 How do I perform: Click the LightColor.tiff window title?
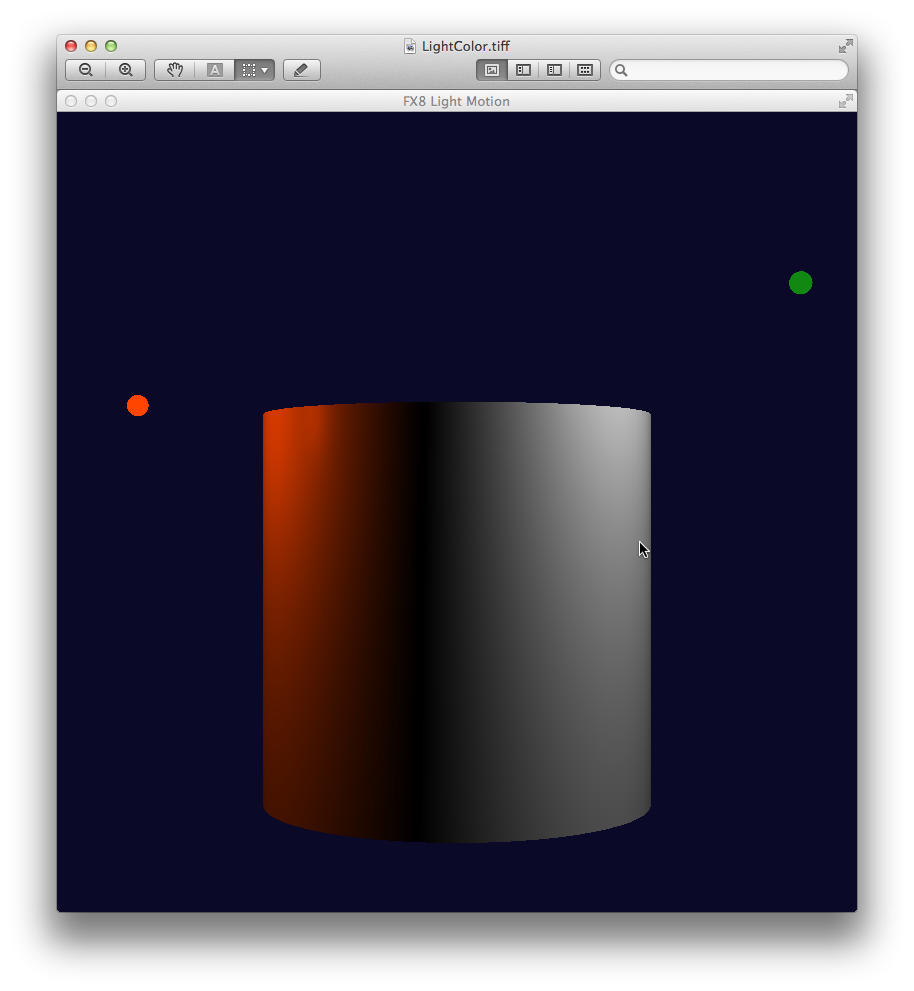click(x=466, y=46)
